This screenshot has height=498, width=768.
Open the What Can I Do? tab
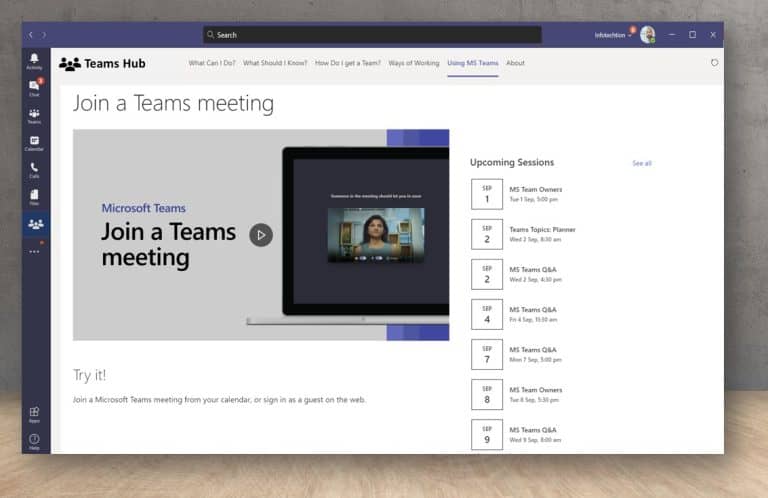click(x=212, y=63)
